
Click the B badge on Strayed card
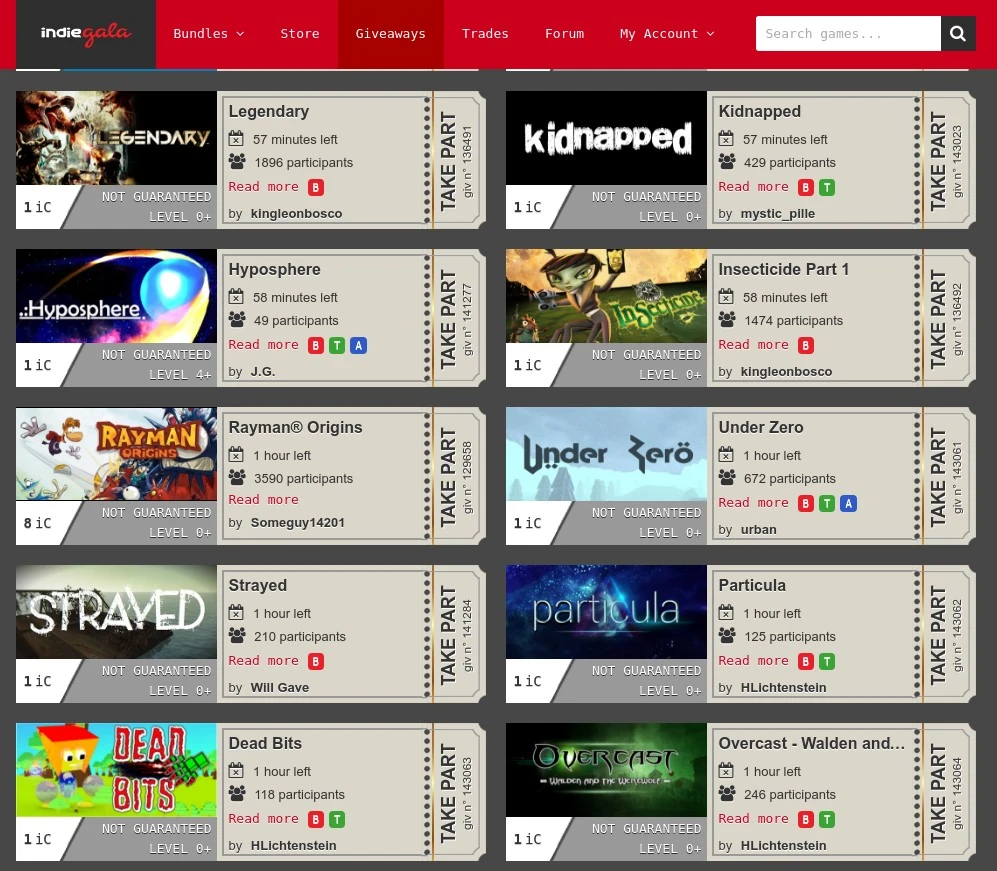pos(316,661)
